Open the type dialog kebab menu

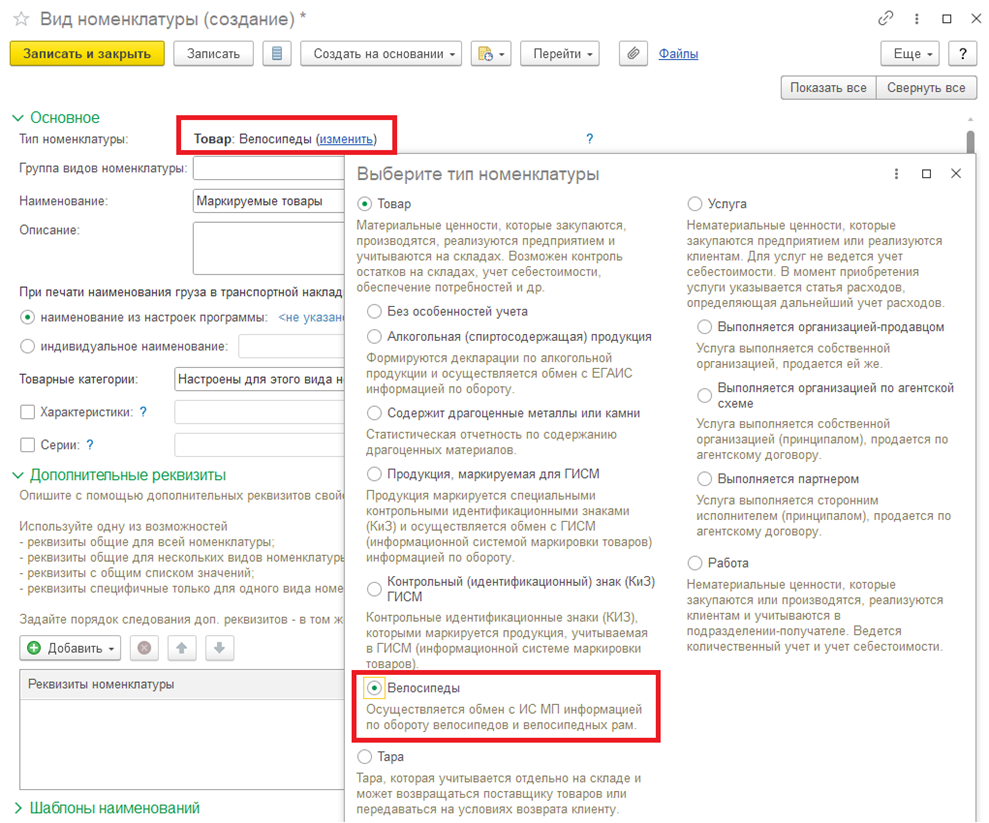[896, 174]
